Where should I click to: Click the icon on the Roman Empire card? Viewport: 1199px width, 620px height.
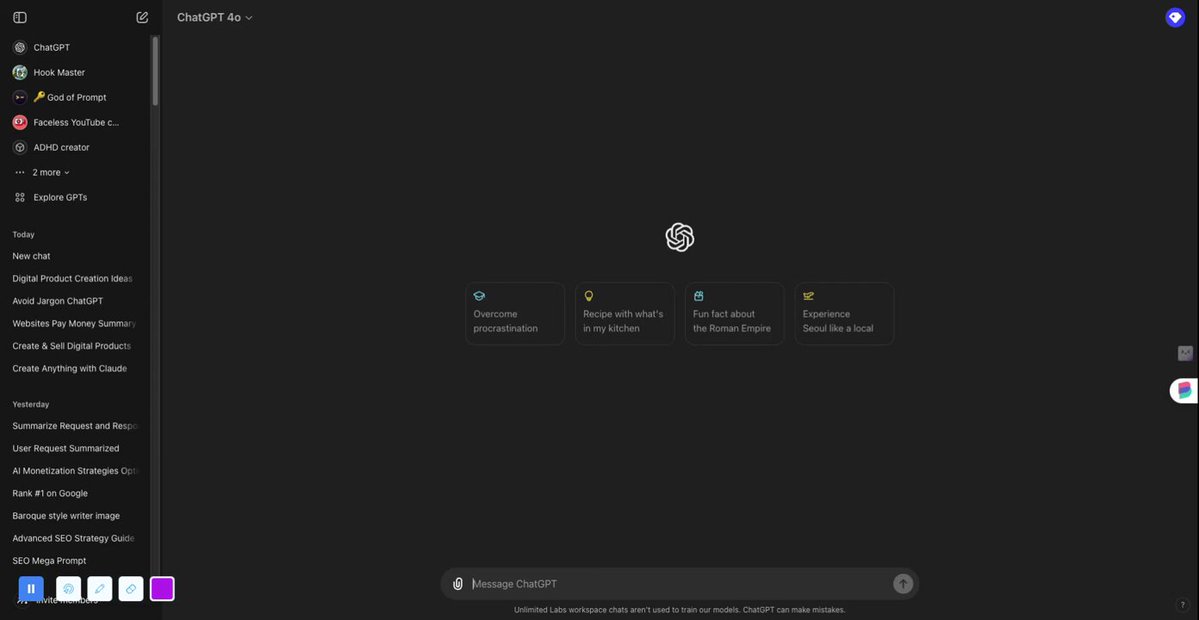(x=698, y=296)
